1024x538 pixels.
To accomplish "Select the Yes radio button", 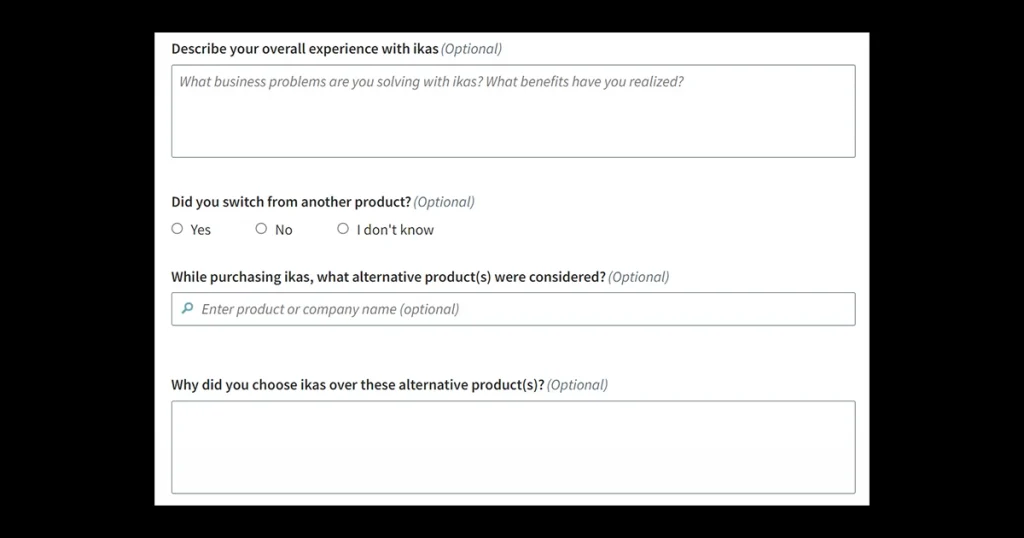I will pos(177,229).
